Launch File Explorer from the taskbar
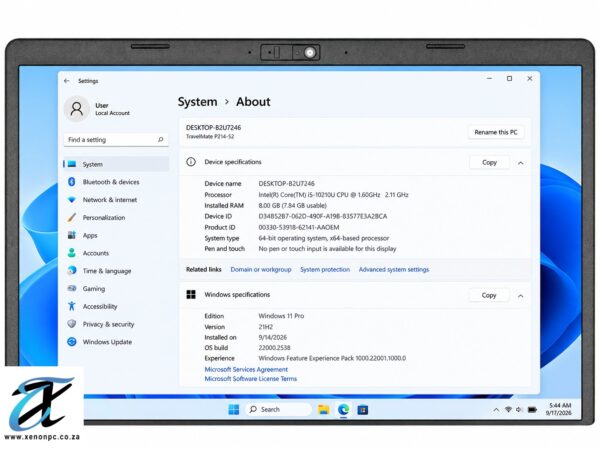The width and height of the screenshot is (600, 450). [x=324, y=410]
